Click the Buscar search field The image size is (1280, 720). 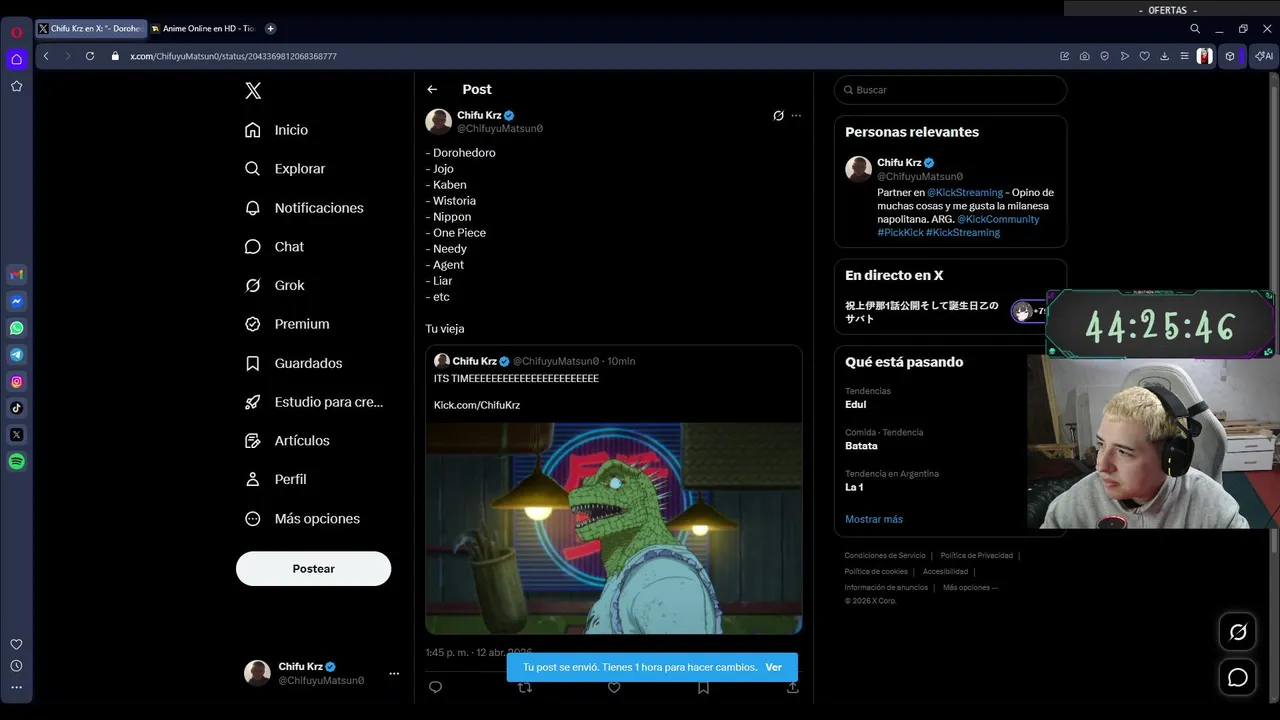pos(950,90)
